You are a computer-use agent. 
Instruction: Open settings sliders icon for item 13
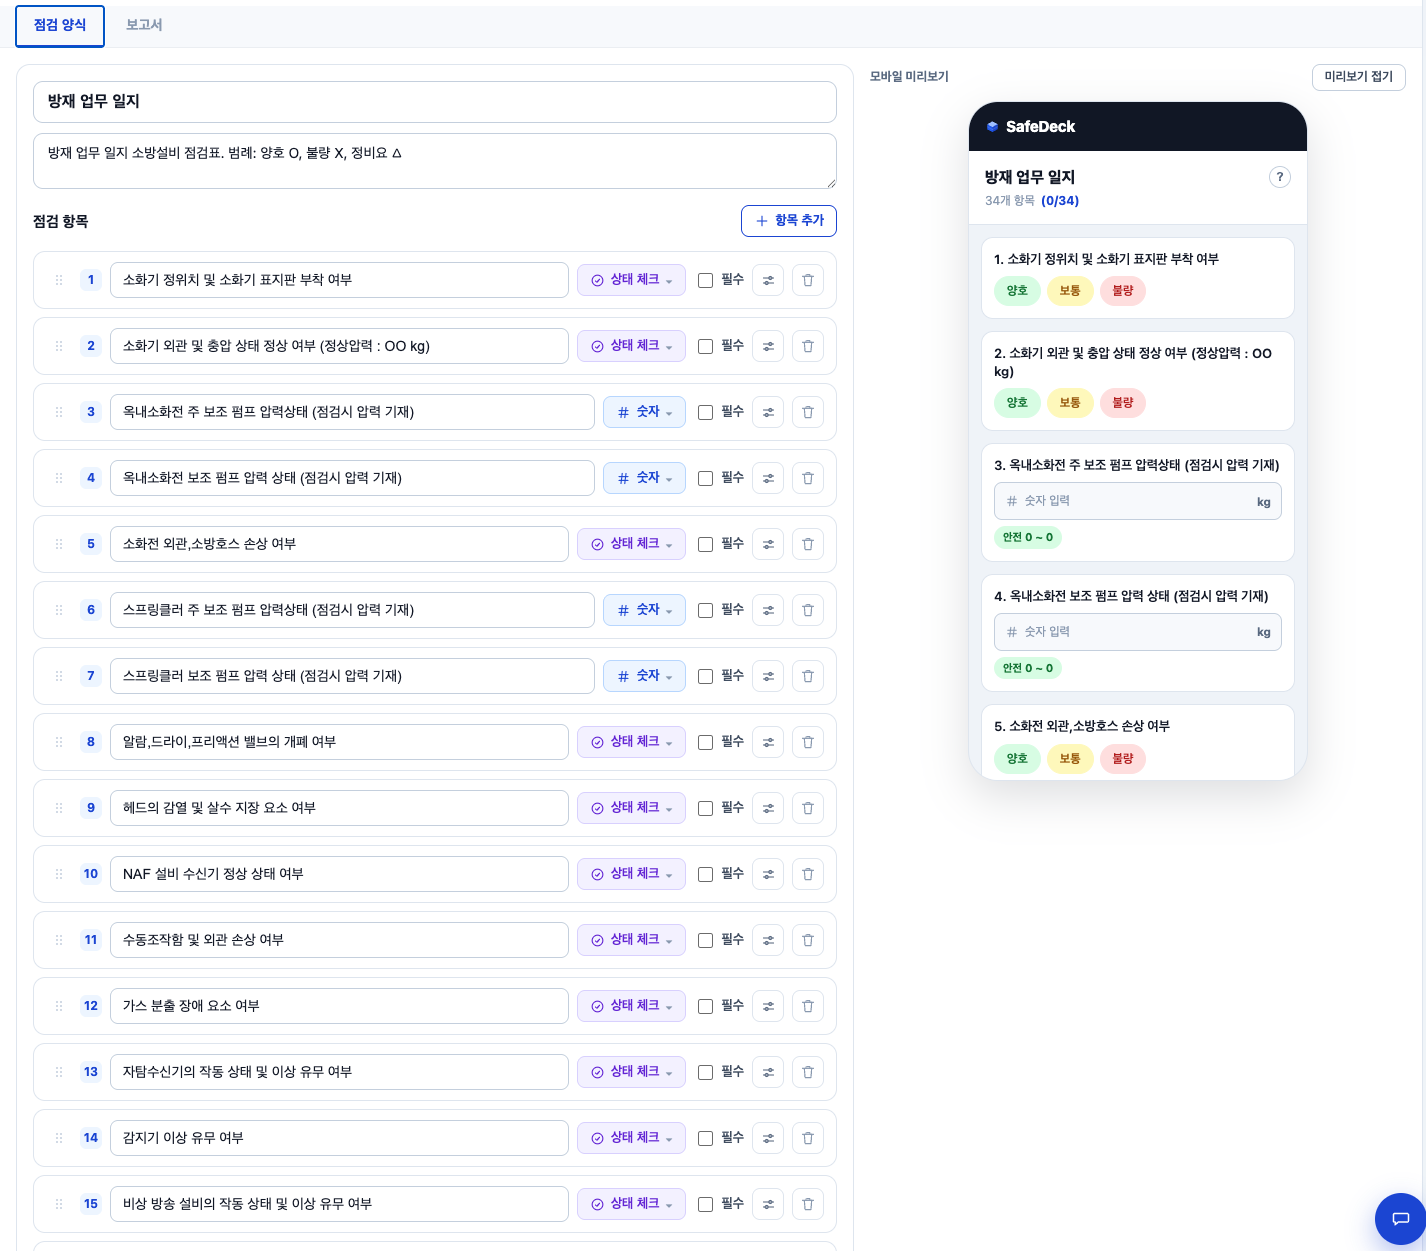coord(768,1072)
